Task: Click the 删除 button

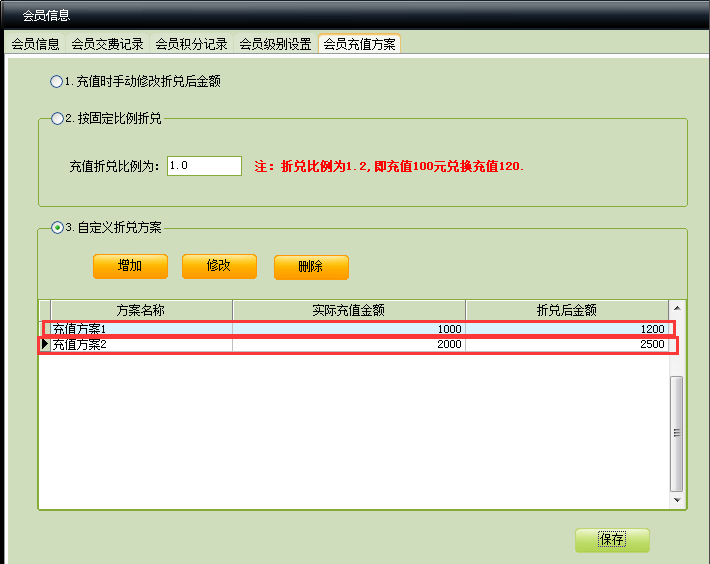Action: [311, 267]
